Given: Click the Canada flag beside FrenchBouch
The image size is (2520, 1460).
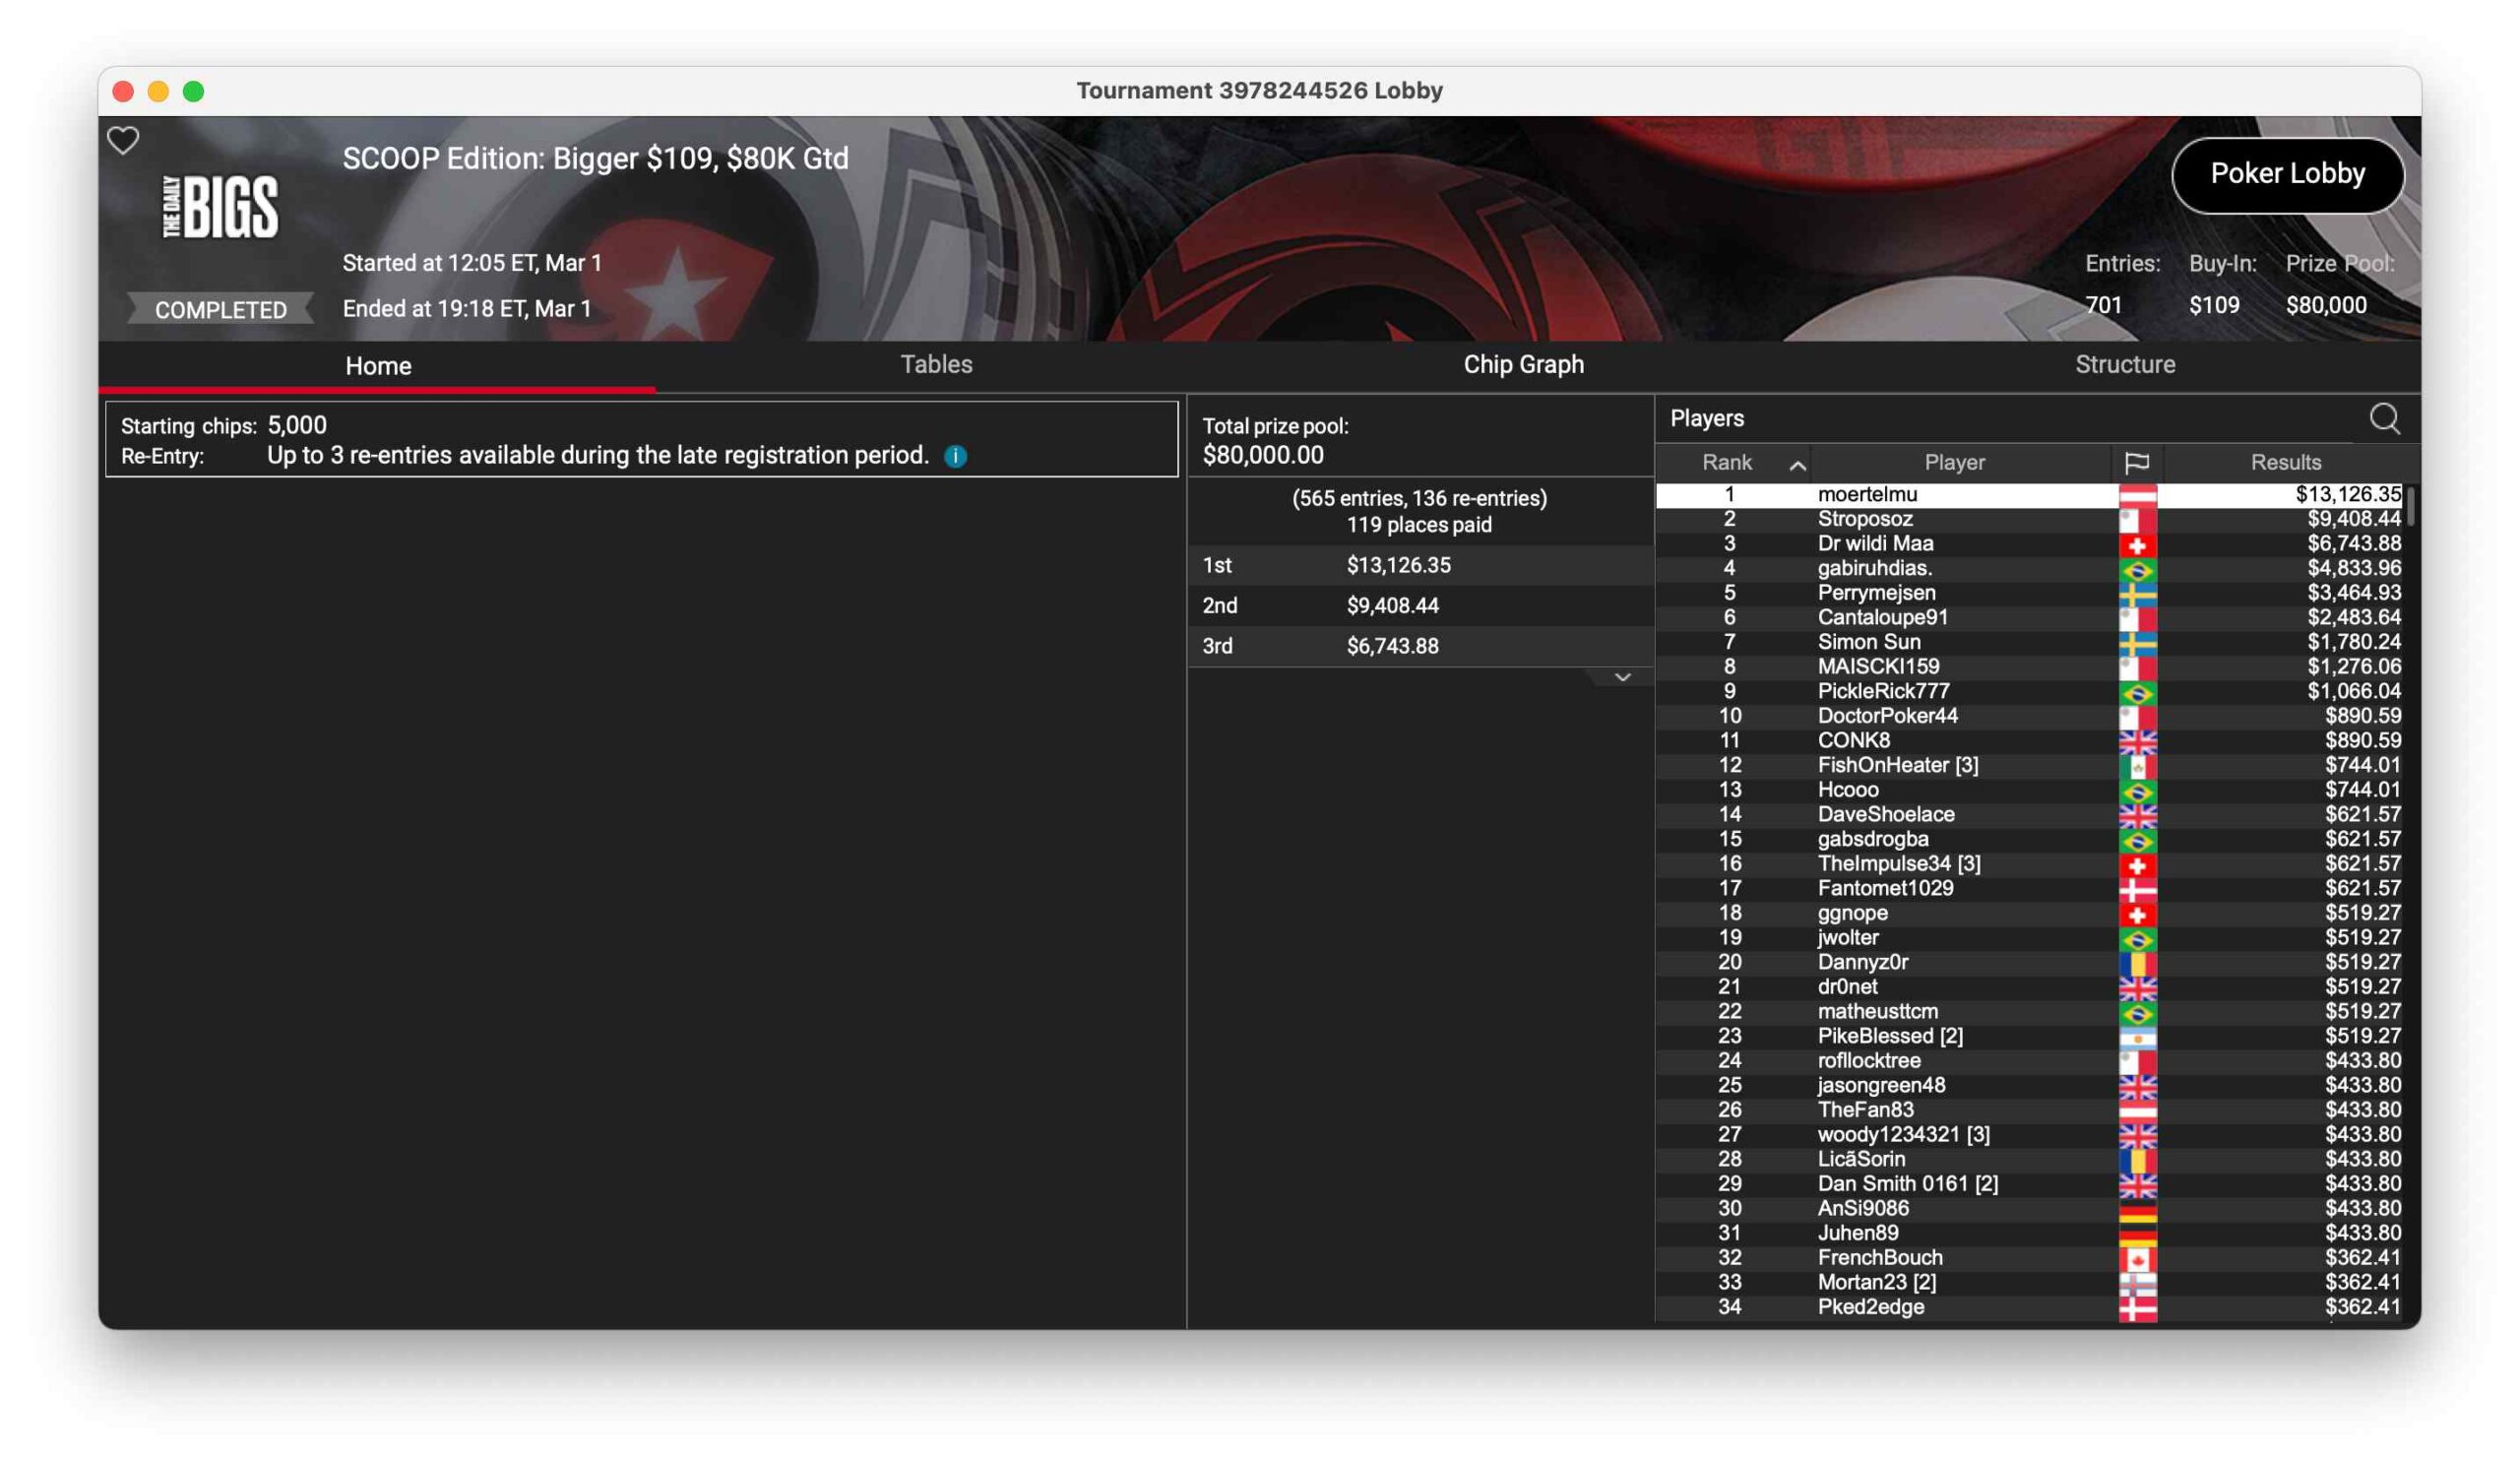Looking at the screenshot, I should pyautogui.click(x=2137, y=1258).
